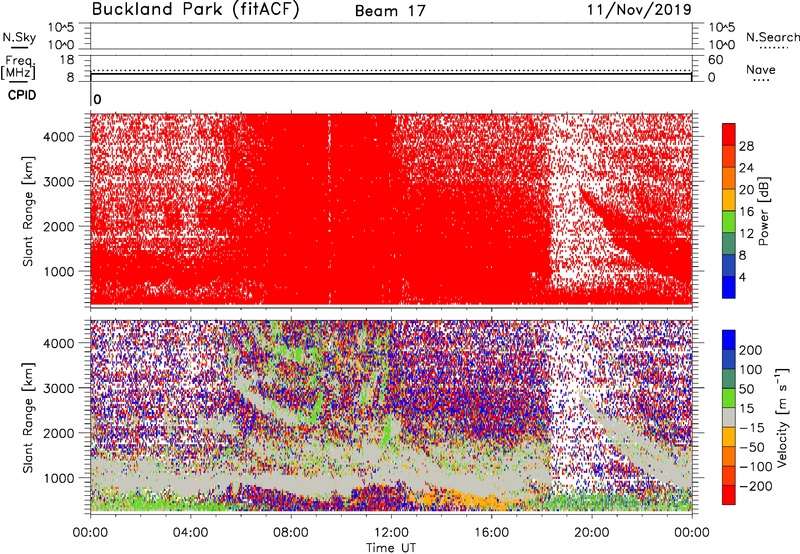Click the dotted Nave line in Freq panel
The width and height of the screenshot is (800, 554).
[391, 70]
